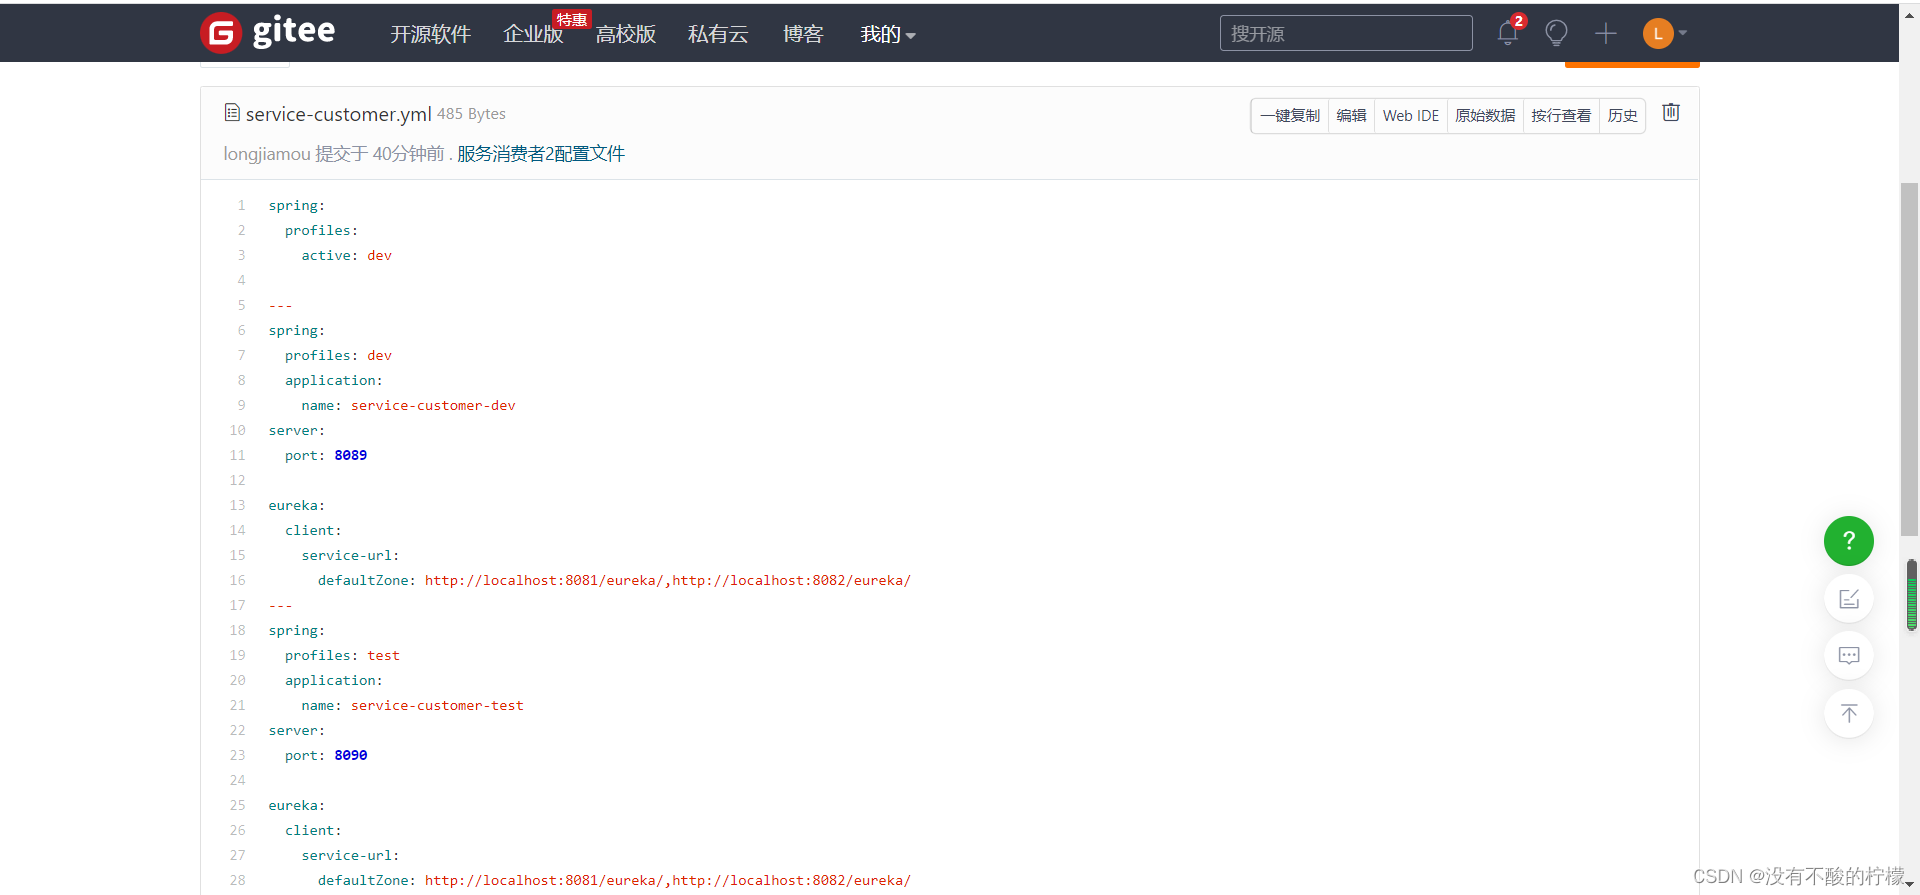This screenshot has height=895, width=1920.
Task: Open 私有云 menu item
Action: [718, 34]
